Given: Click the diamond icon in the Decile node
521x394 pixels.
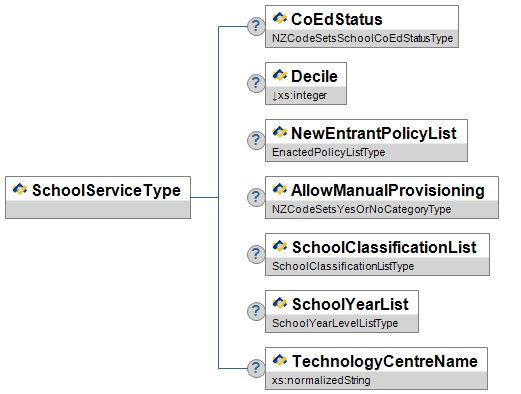Looking at the screenshot, I should [279, 75].
